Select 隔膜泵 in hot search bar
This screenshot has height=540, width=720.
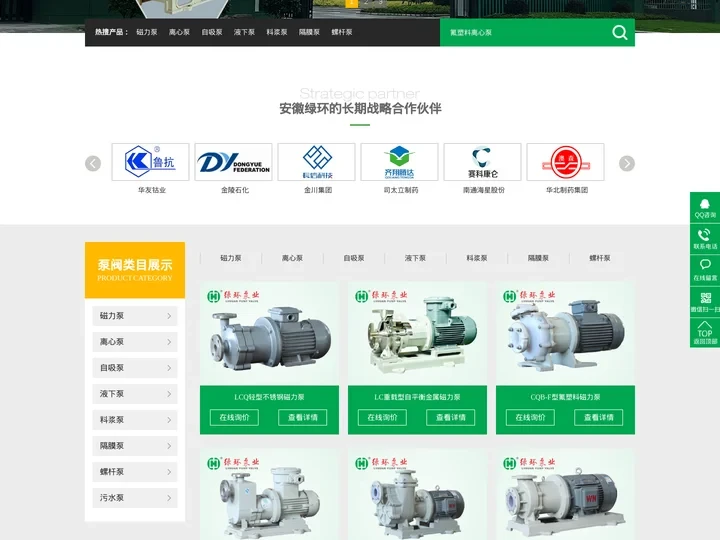tap(309, 32)
